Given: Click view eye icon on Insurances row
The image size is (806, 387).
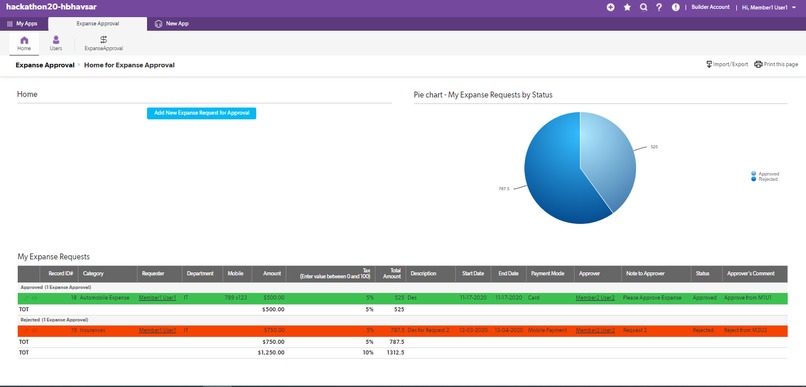Looking at the screenshot, I should point(34,330).
